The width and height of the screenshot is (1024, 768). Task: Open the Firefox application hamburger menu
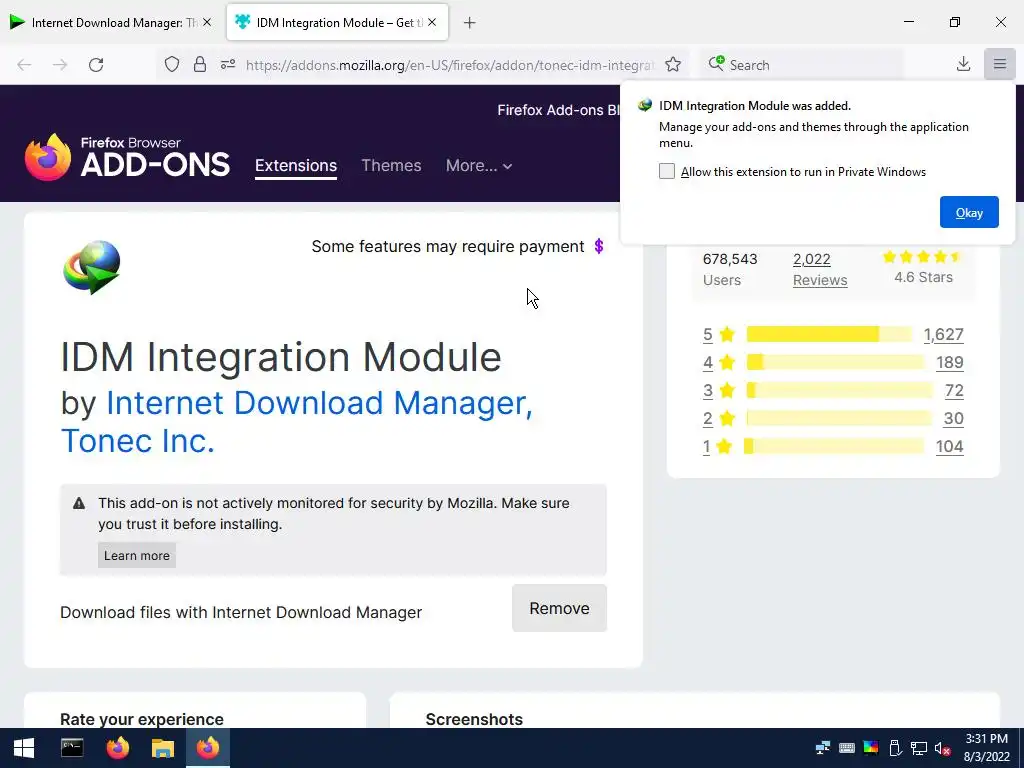[x=1000, y=64]
